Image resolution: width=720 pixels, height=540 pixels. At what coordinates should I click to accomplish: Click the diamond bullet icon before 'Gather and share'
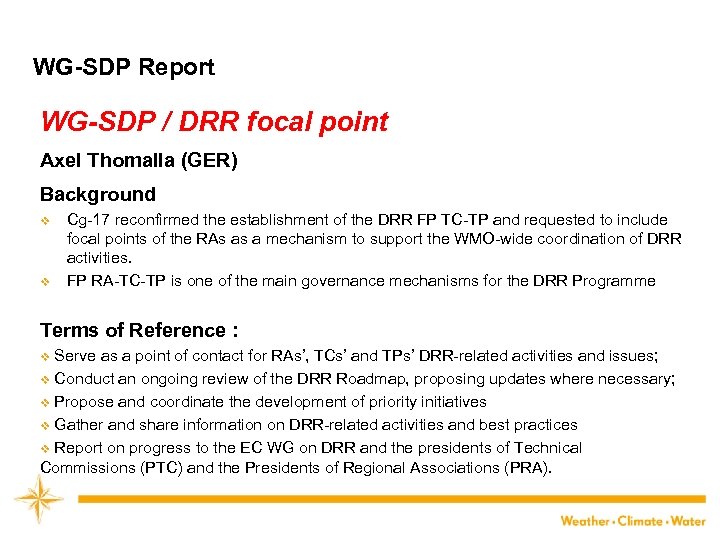tap(45, 426)
